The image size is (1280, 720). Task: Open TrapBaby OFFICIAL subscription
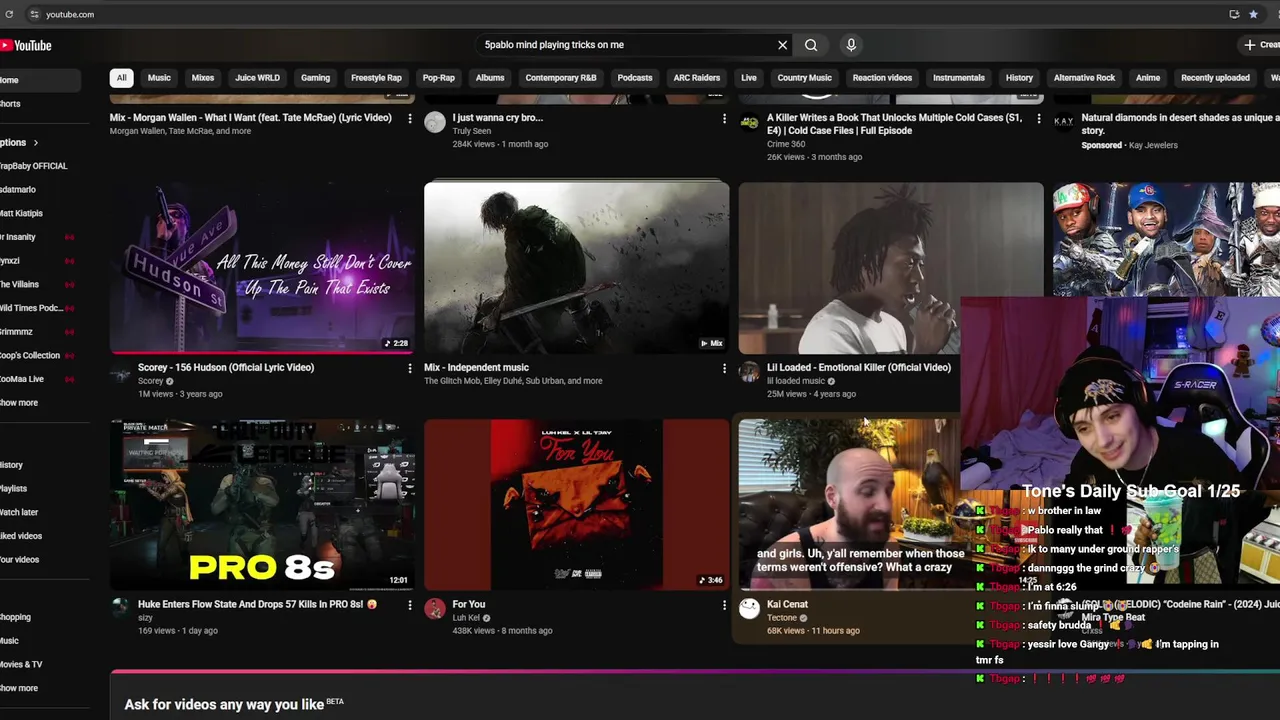(34, 166)
